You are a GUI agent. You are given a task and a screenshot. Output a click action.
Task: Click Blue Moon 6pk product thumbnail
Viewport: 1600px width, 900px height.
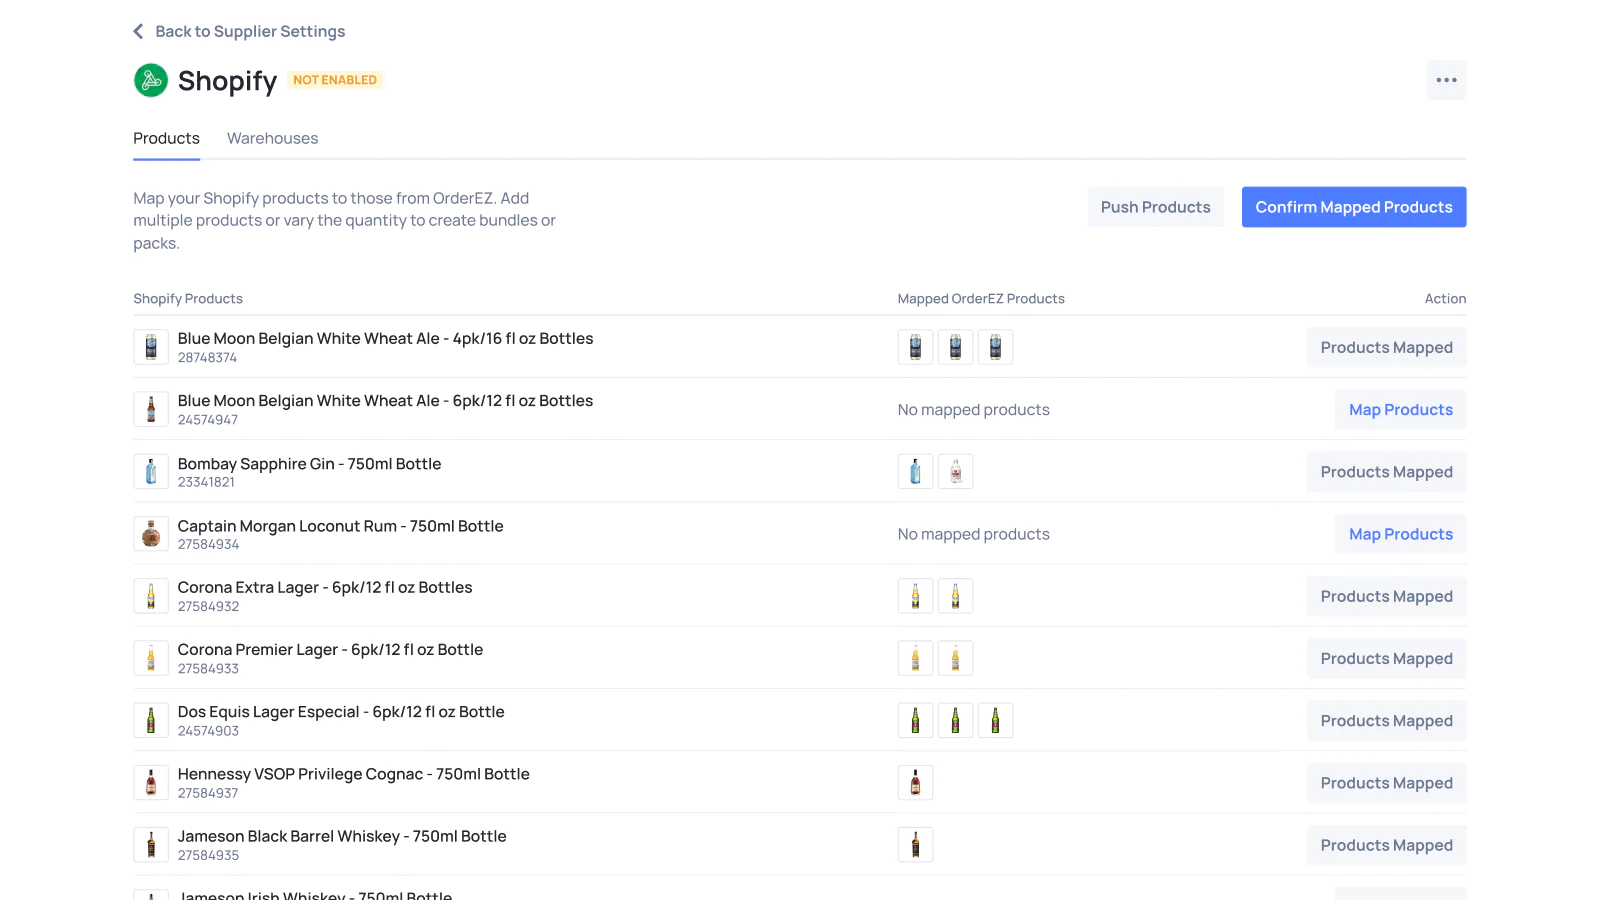(151, 409)
